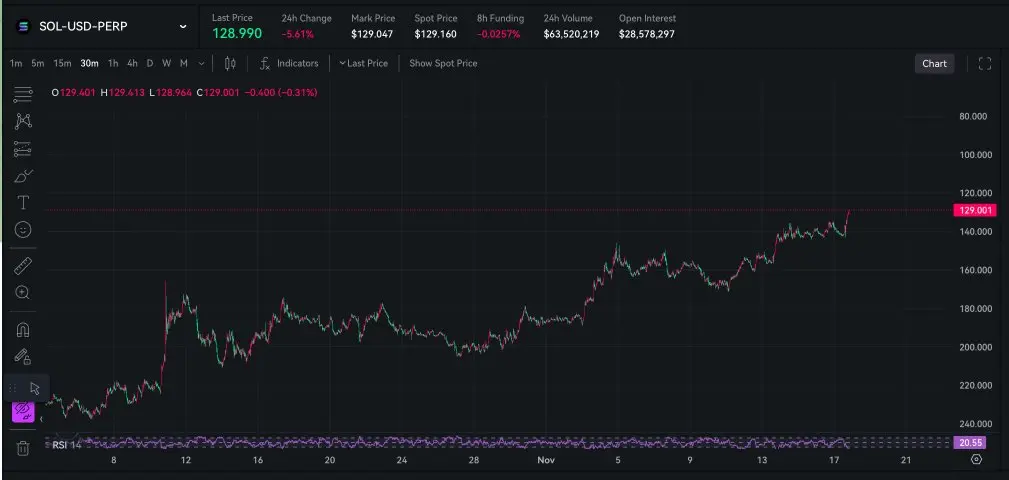Toggle the magnet snap mode
This screenshot has height=480, width=1009.
23,329
